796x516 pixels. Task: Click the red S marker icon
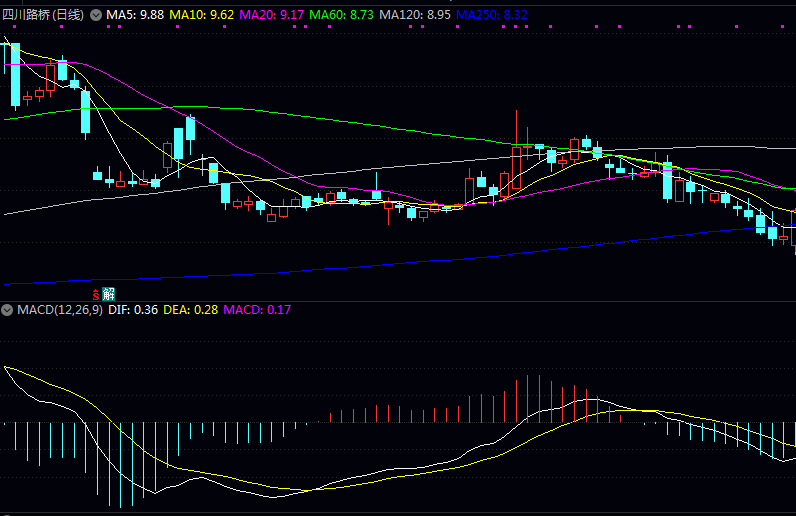pos(96,294)
